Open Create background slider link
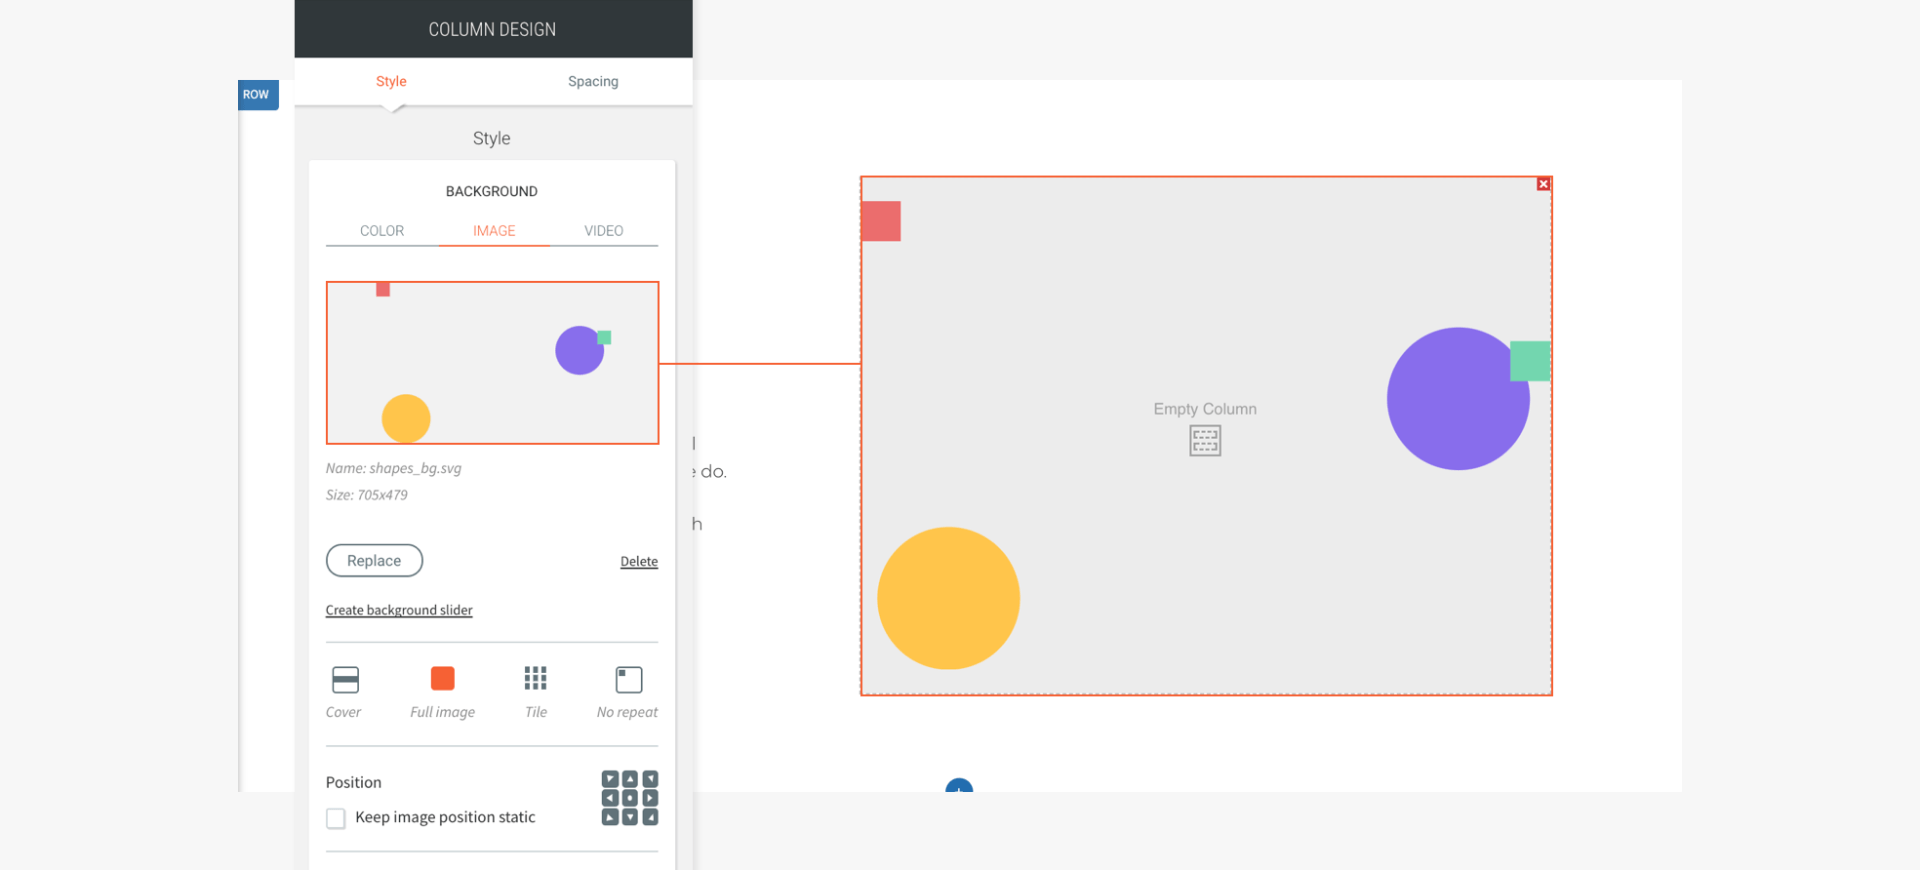Image resolution: width=1920 pixels, height=870 pixels. [x=399, y=610]
